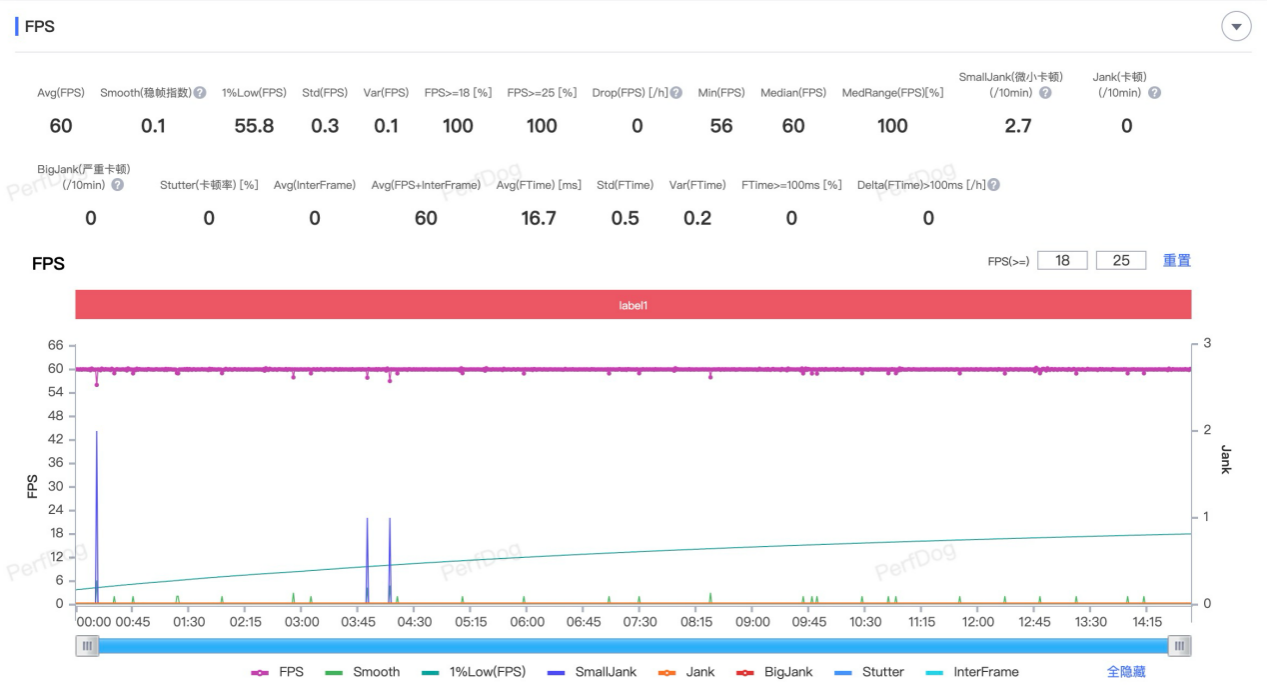Click help icon beside Smooth(稳帧指数)
The height and width of the screenshot is (685, 1267).
pos(200,93)
